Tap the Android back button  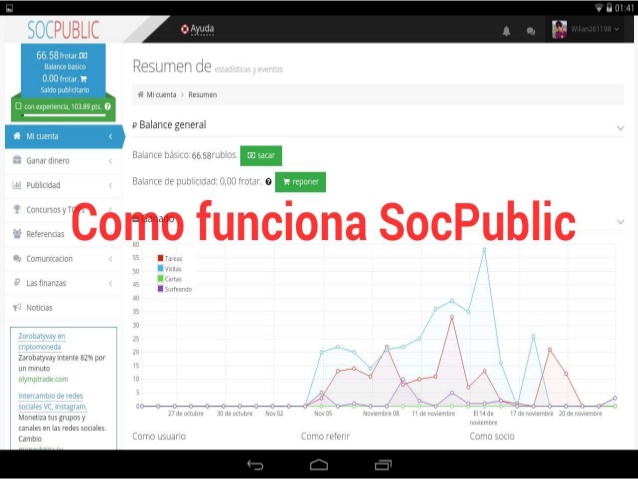click(x=255, y=465)
